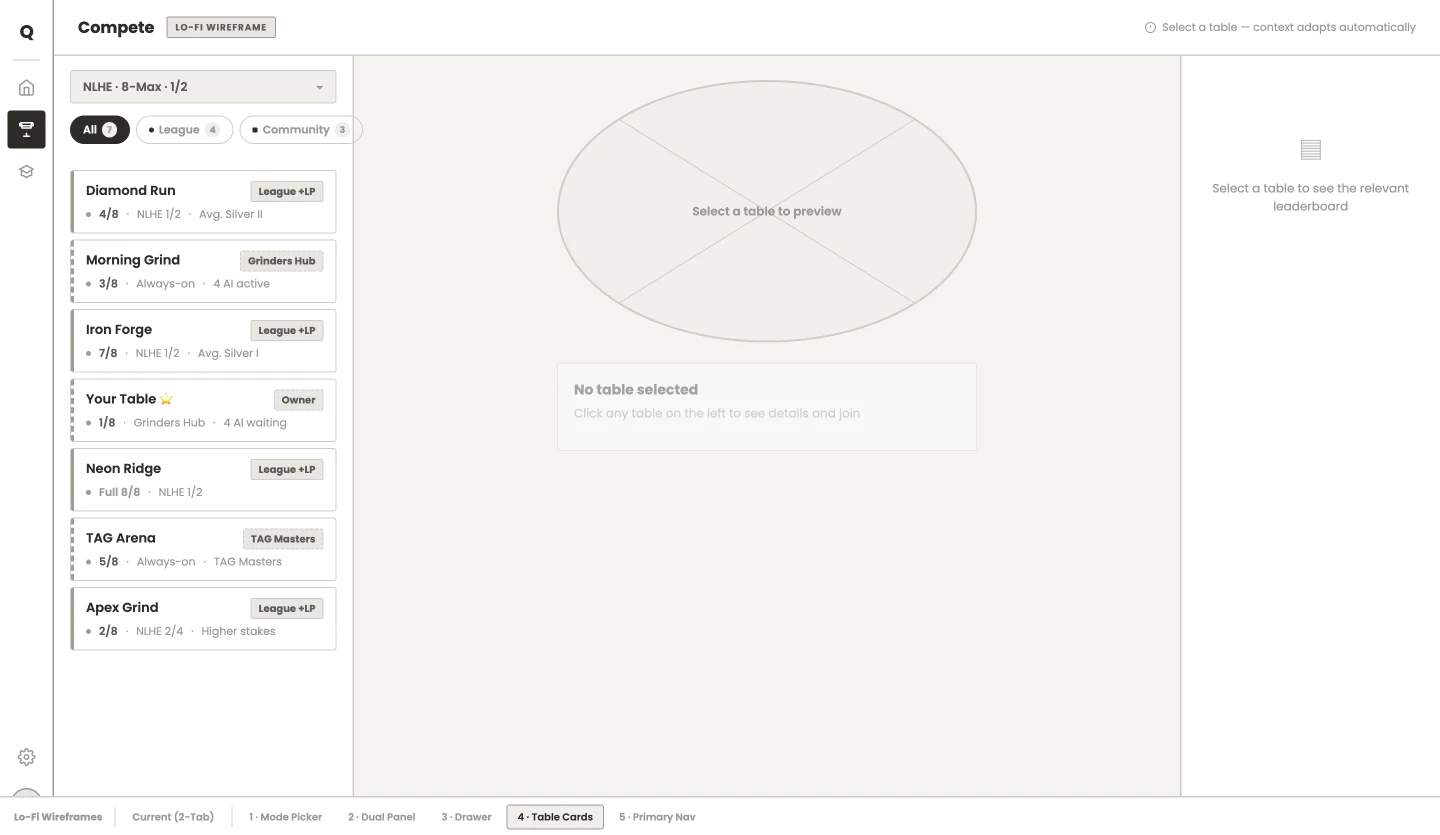Filter tables by League
This screenshot has height=835, width=1440.
pos(184,130)
